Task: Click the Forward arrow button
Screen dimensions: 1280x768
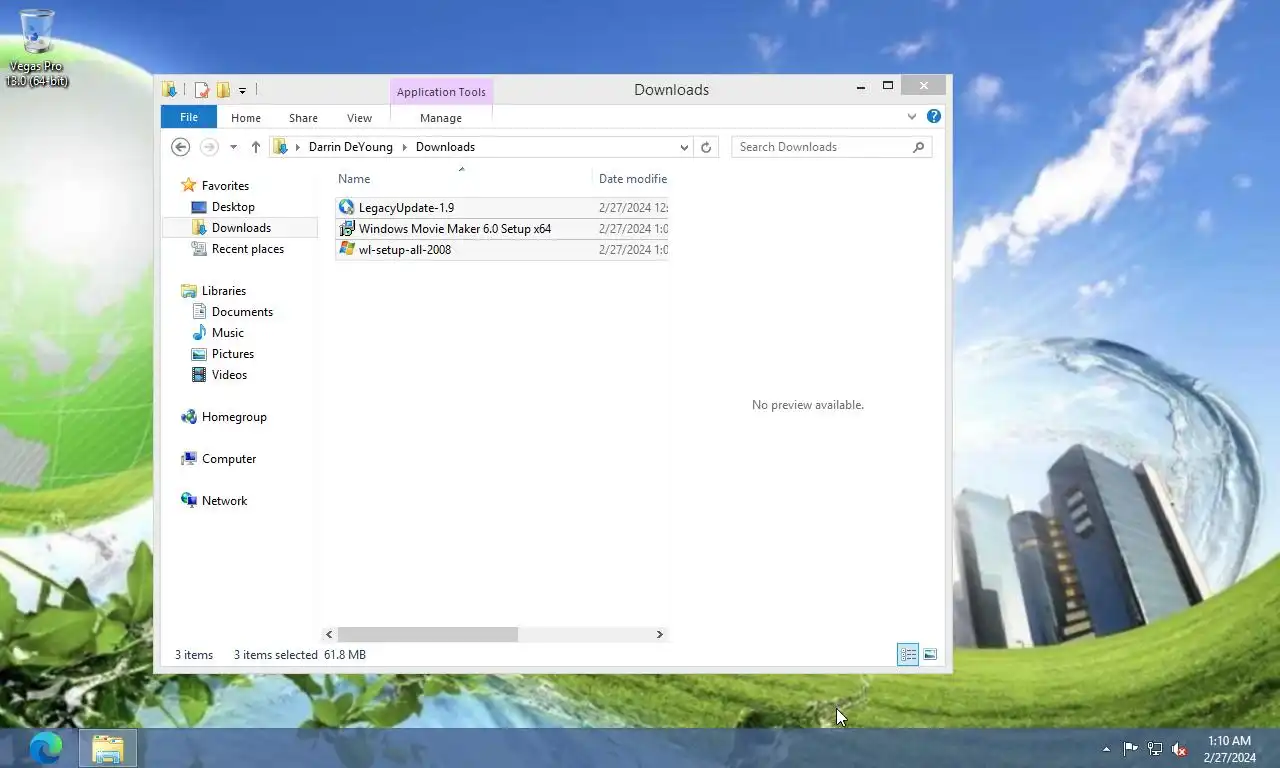Action: 209,147
